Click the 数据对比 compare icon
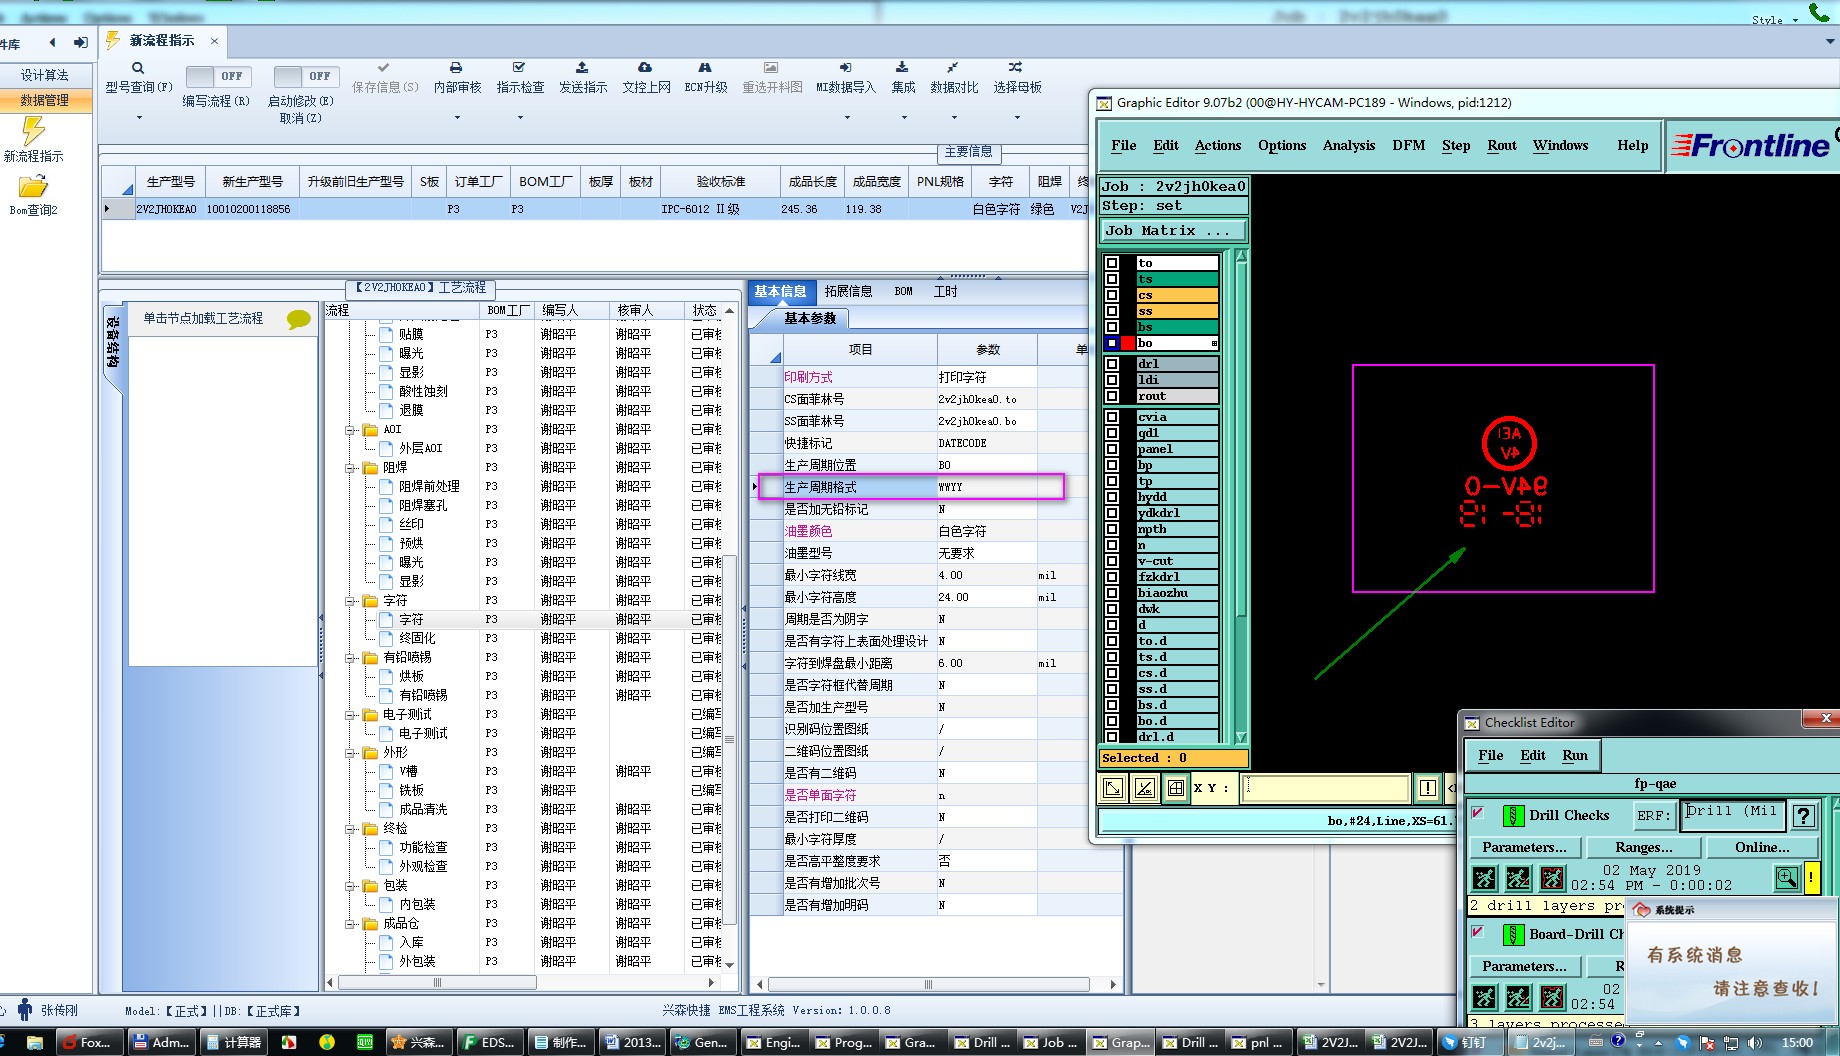 [953, 68]
